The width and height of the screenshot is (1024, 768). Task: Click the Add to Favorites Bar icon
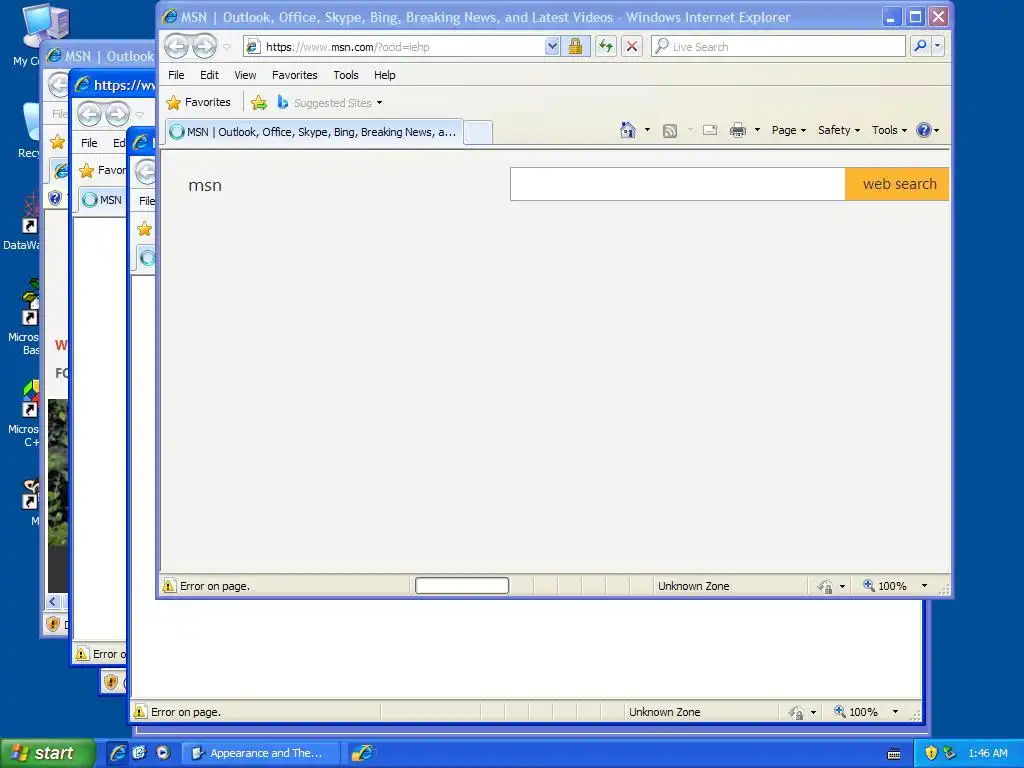pos(259,103)
